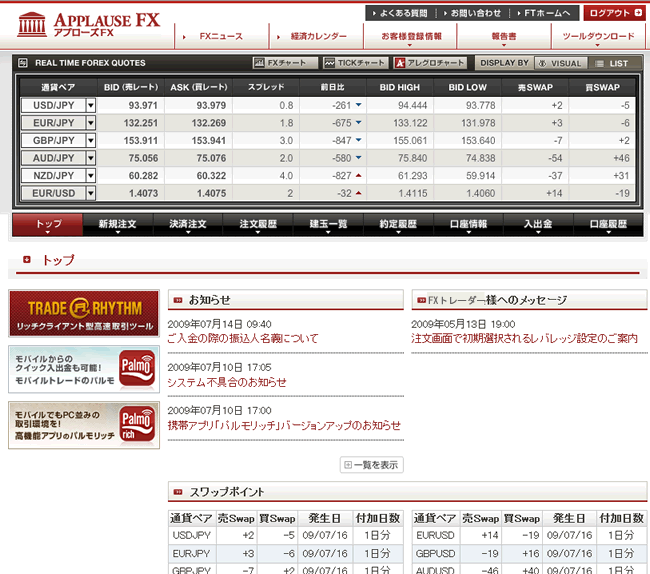This screenshot has height=574, width=650.
Task: Click the red plus icon beside トップ title
Action: pos(27,259)
